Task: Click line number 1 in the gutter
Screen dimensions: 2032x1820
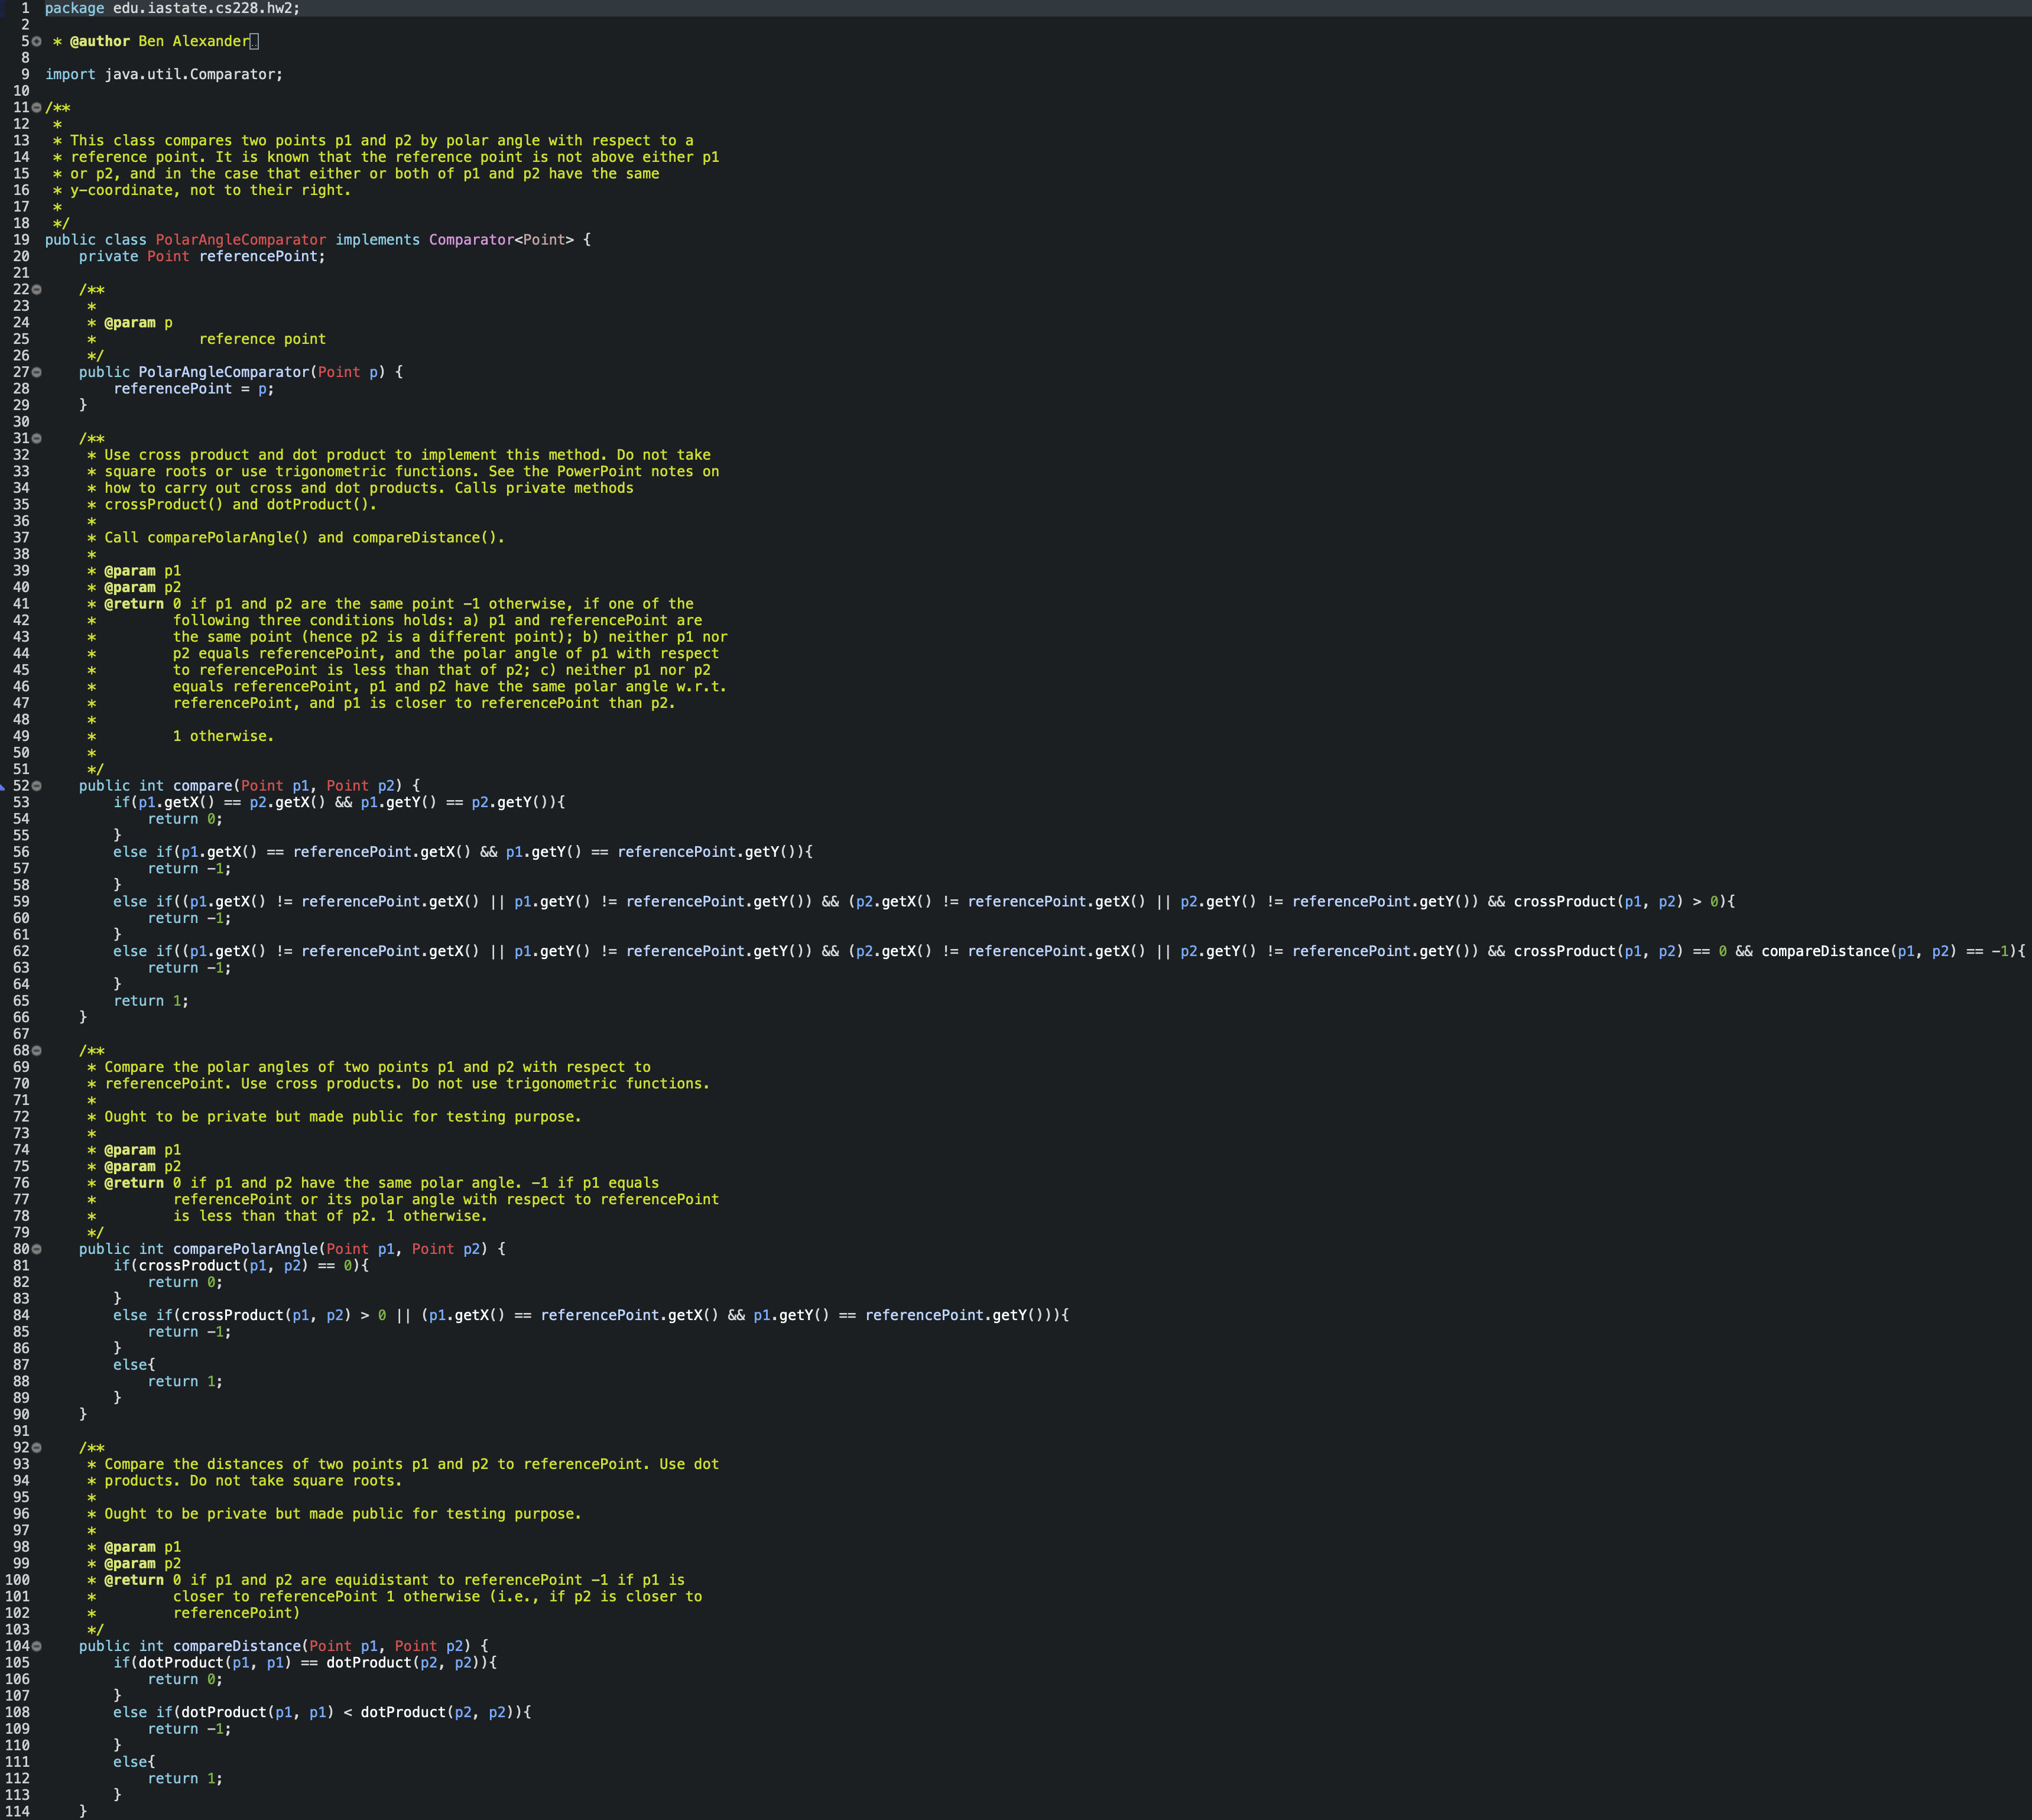Action: (x=25, y=8)
